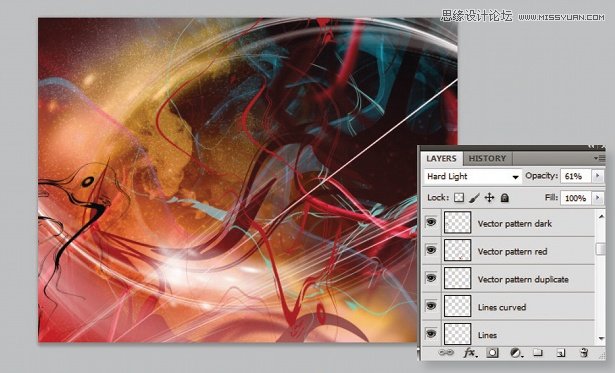
Task: Toggle lock image pixels brush icon
Action: tap(474, 198)
